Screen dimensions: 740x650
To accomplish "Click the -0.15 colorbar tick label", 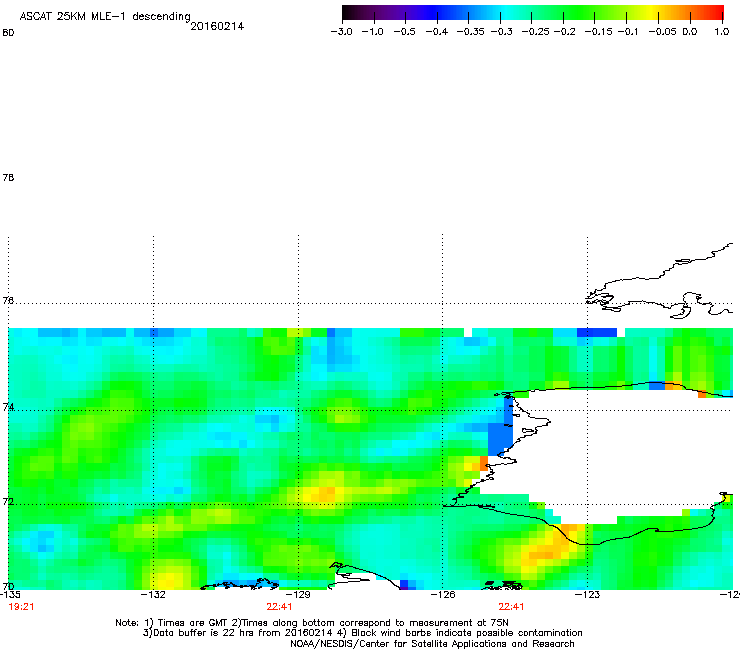I will (x=598, y=32).
